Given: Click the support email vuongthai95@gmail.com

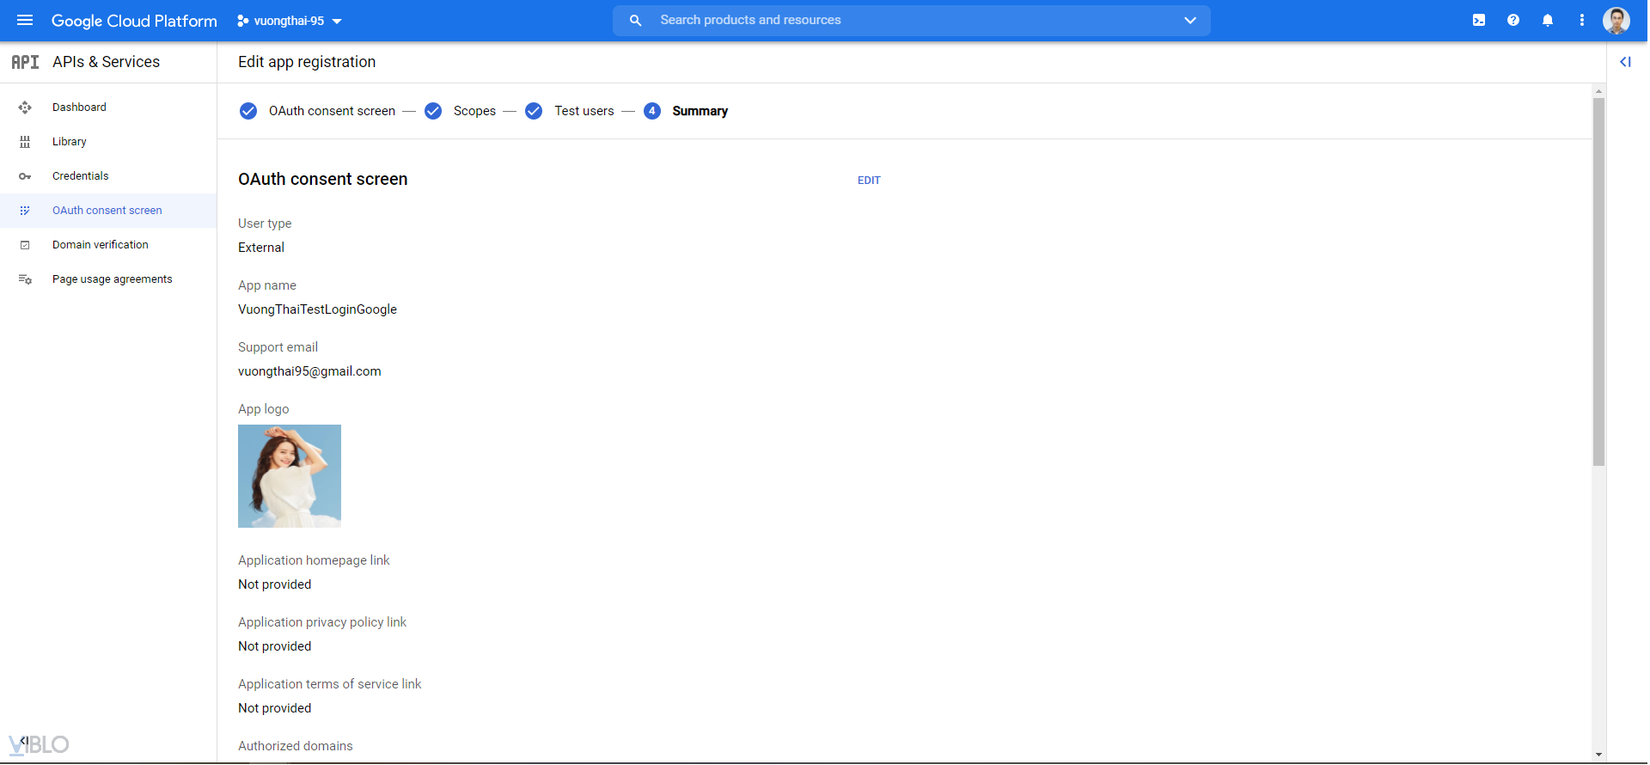Looking at the screenshot, I should click(309, 372).
